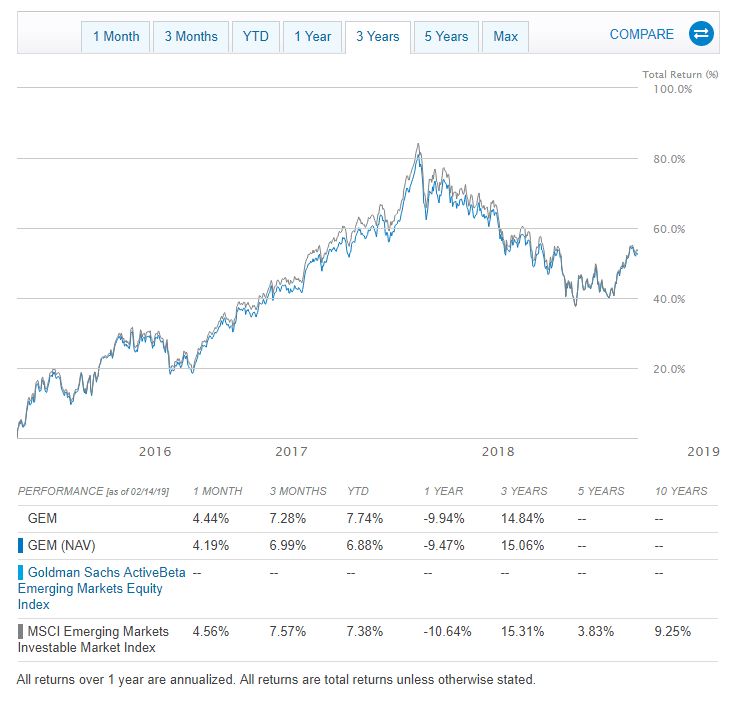Click the 2018 x-axis label
747x701 pixels.
(498, 451)
